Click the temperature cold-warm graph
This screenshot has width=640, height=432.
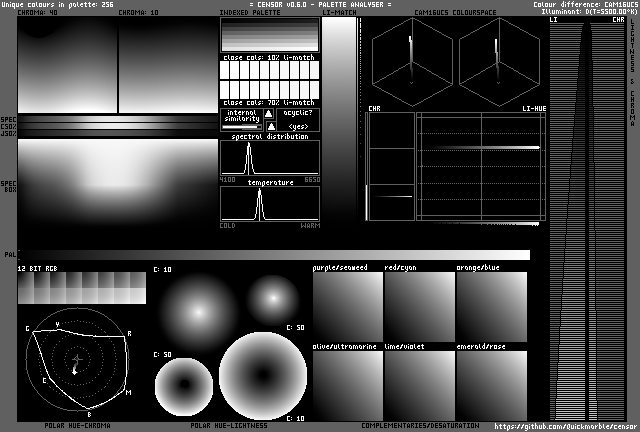point(270,204)
